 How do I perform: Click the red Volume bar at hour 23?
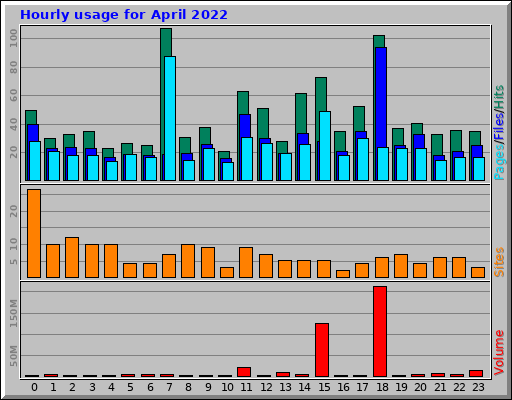476,373
